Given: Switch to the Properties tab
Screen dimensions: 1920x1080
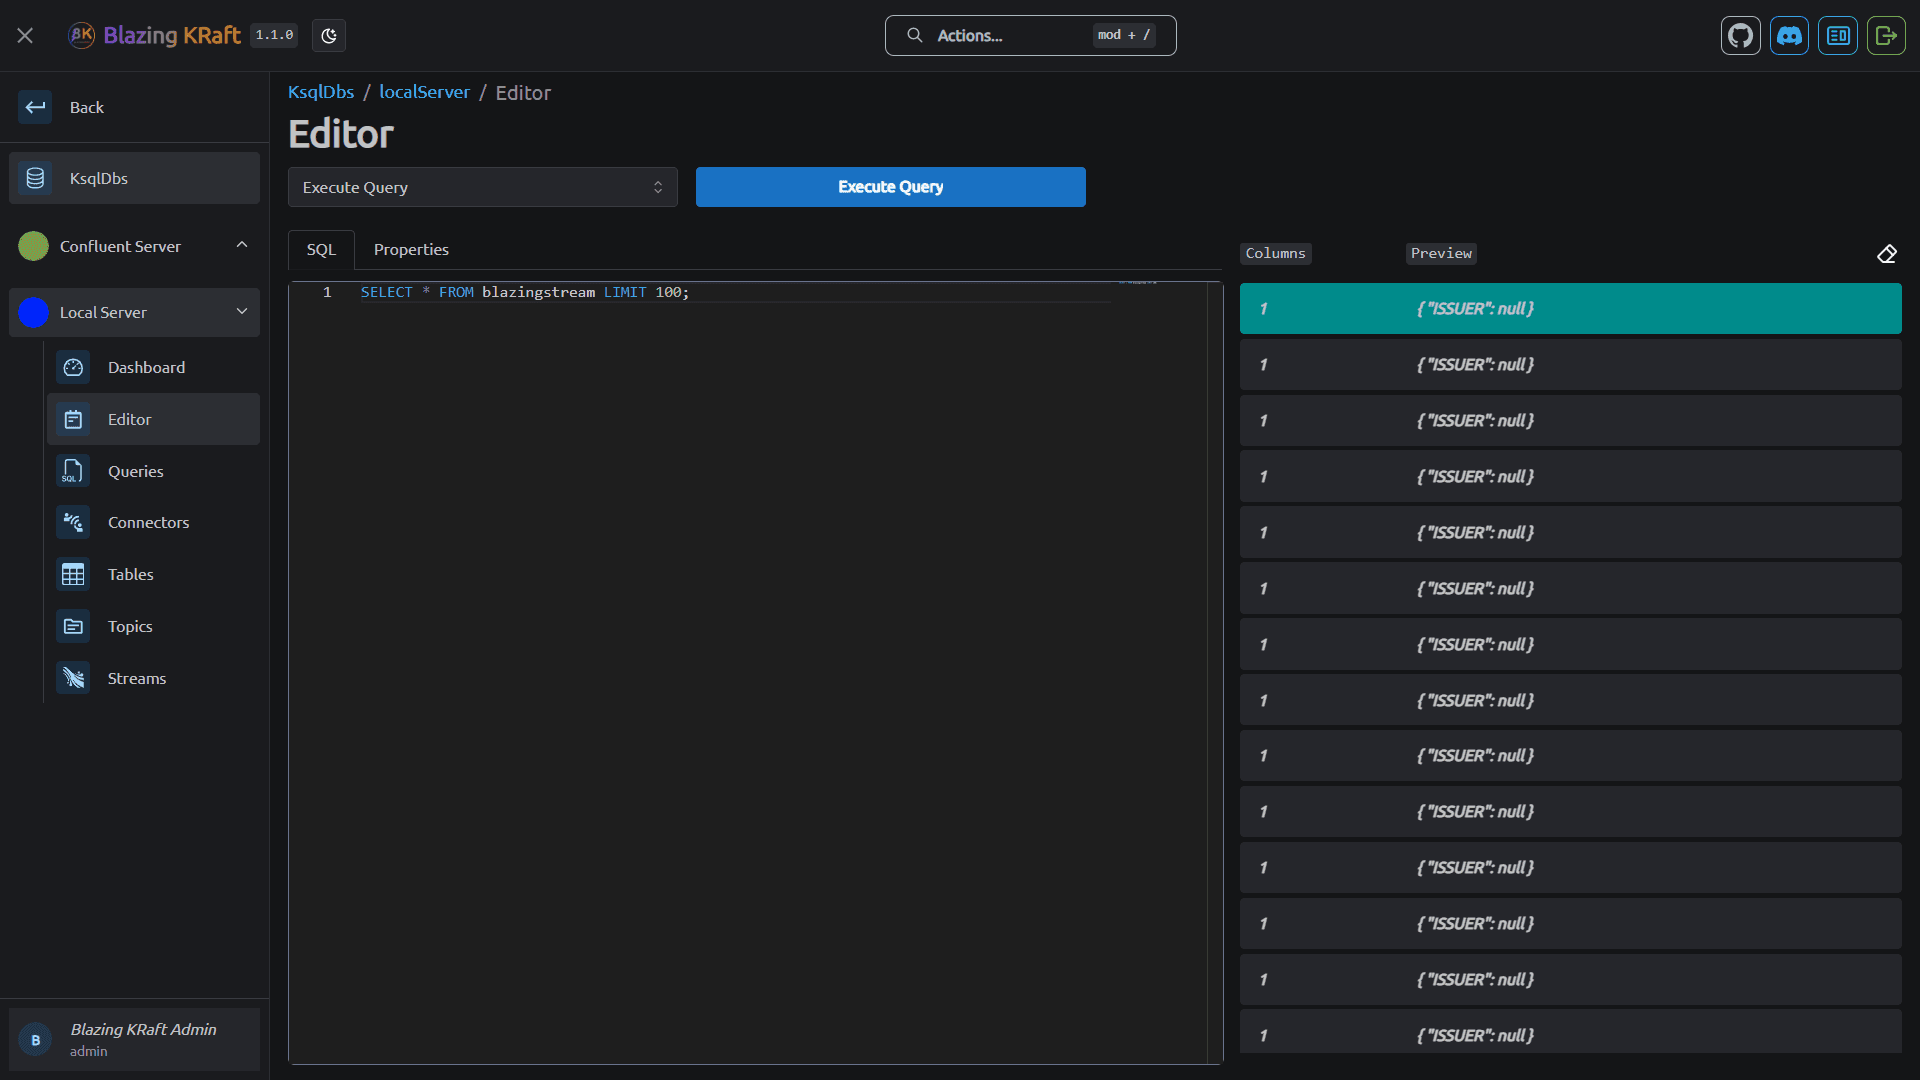Looking at the screenshot, I should [411, 250].
